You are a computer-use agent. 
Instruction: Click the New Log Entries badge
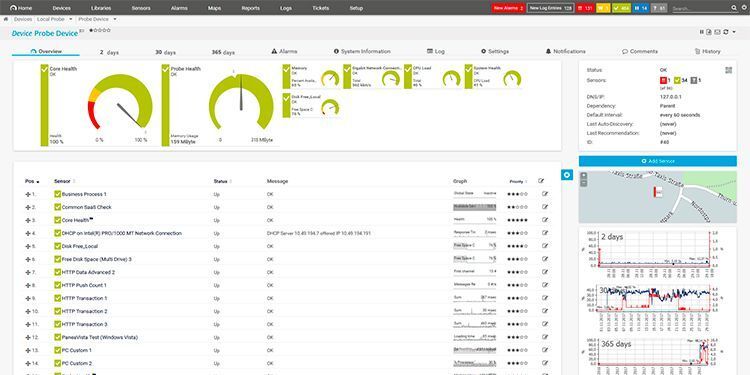coord(551,8)
